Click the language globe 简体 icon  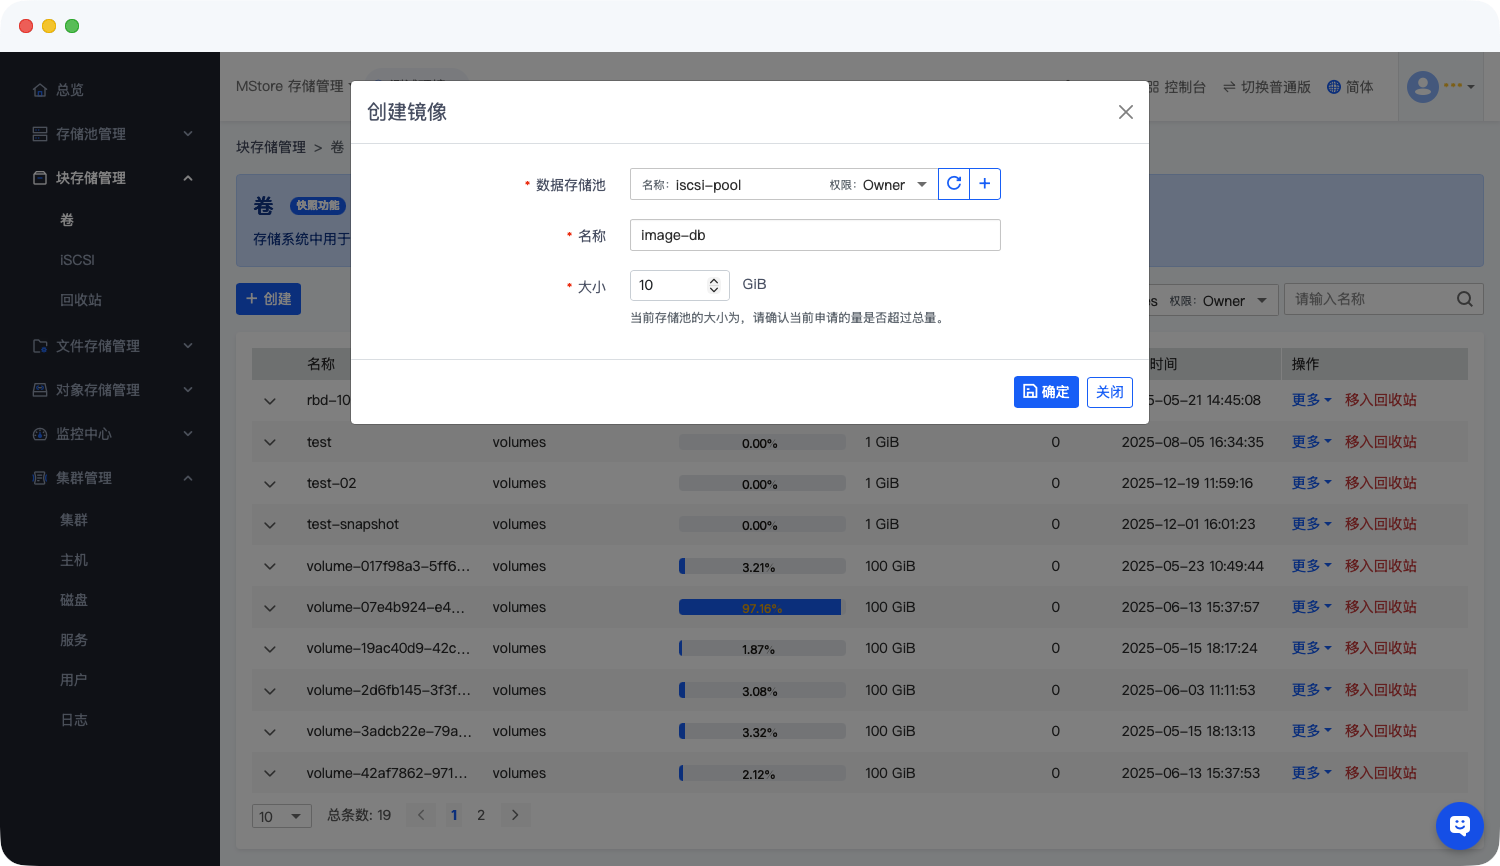(x=1333, y=87)
